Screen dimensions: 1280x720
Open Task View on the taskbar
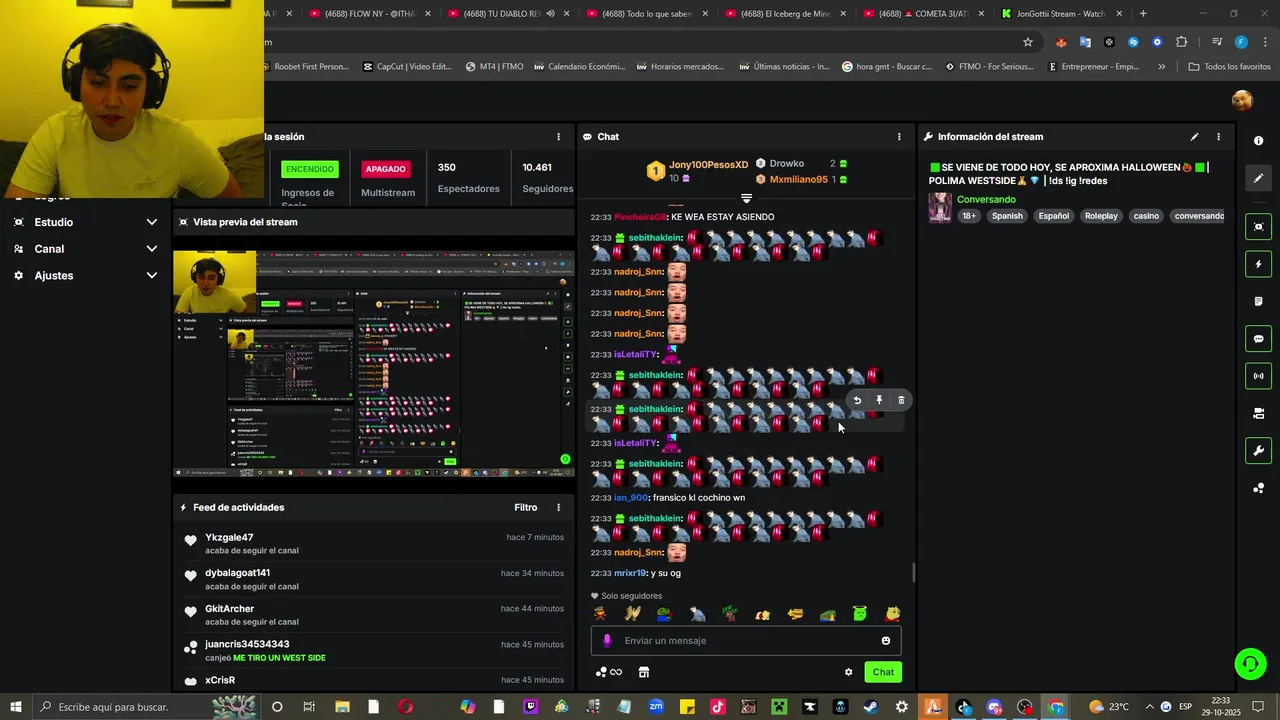pyautogui.click(x=309, y=707)
